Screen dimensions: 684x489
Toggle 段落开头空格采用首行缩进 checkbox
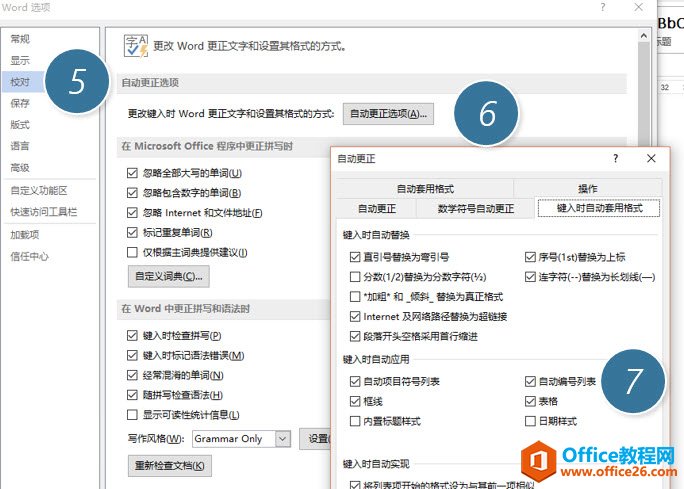pyautogui.click(x=355, y=337)
